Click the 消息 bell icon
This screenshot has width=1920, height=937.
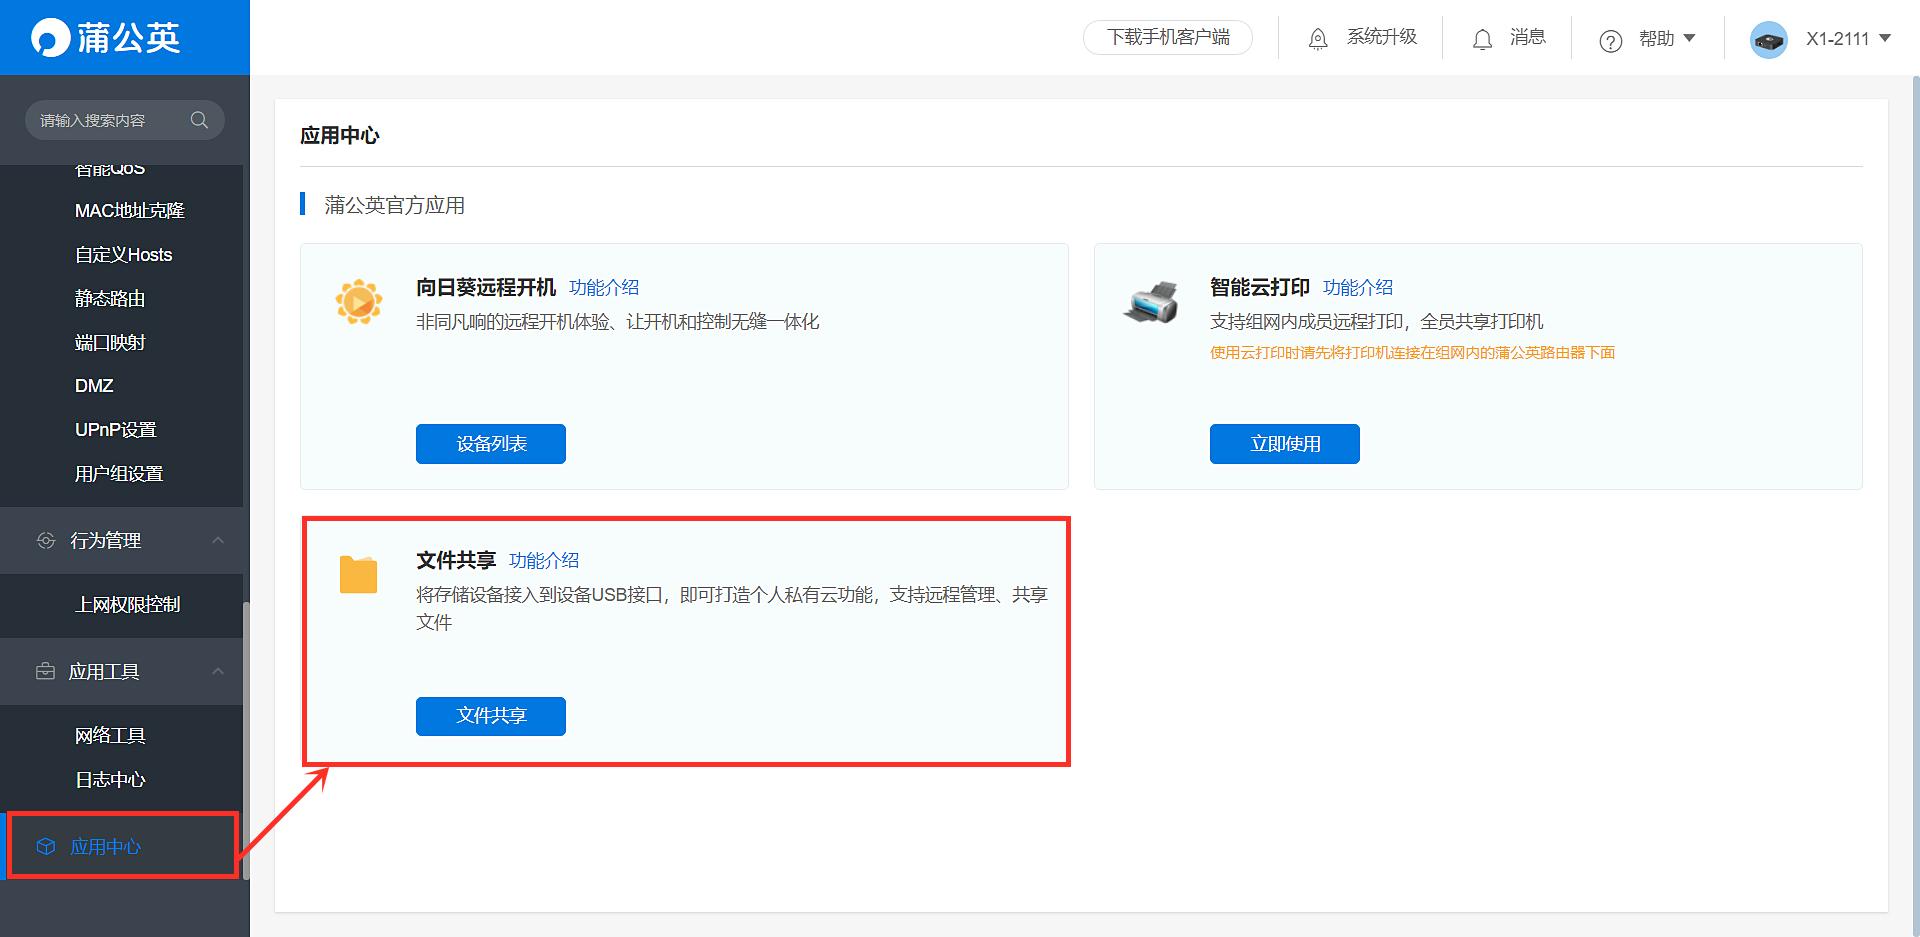(1482, 39)
